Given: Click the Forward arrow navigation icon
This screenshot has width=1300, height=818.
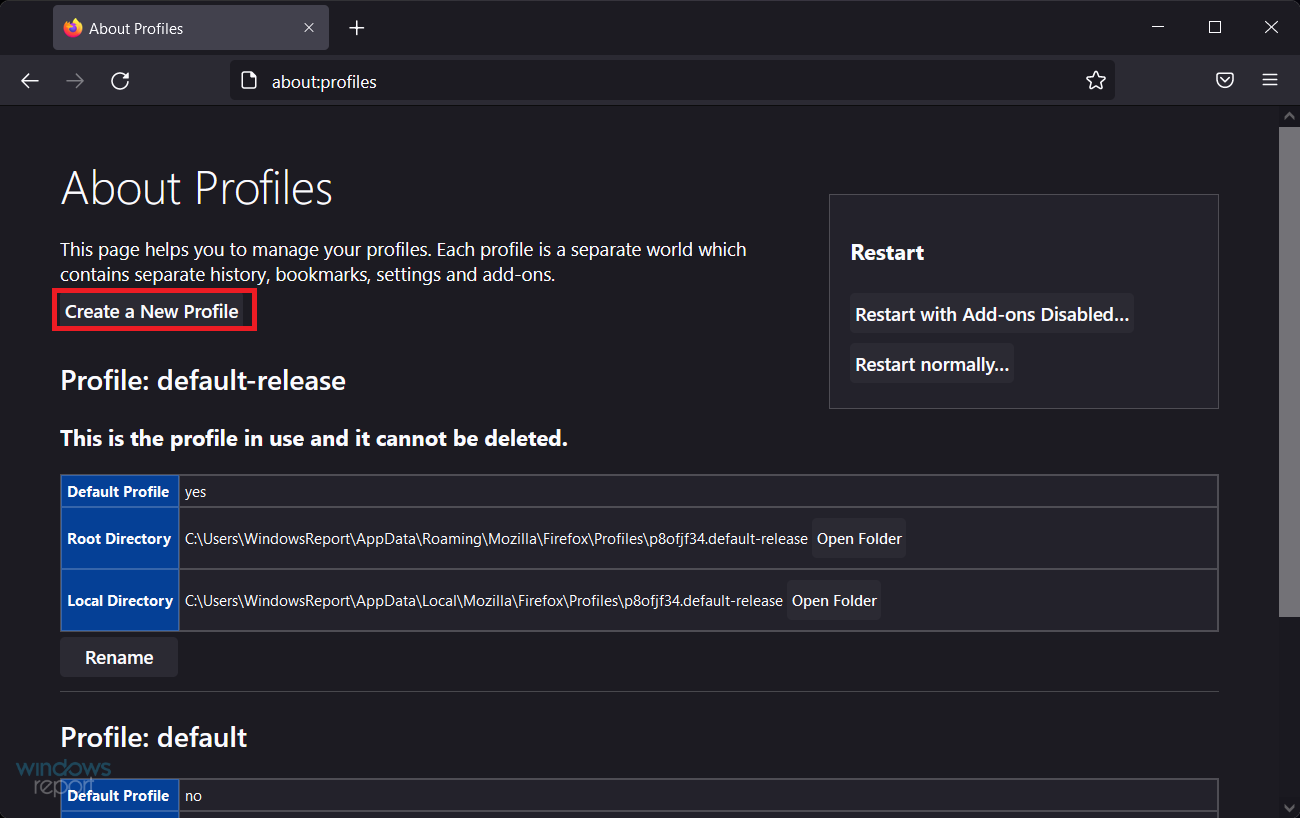Looking at the screenshot, I should [75, 81].
